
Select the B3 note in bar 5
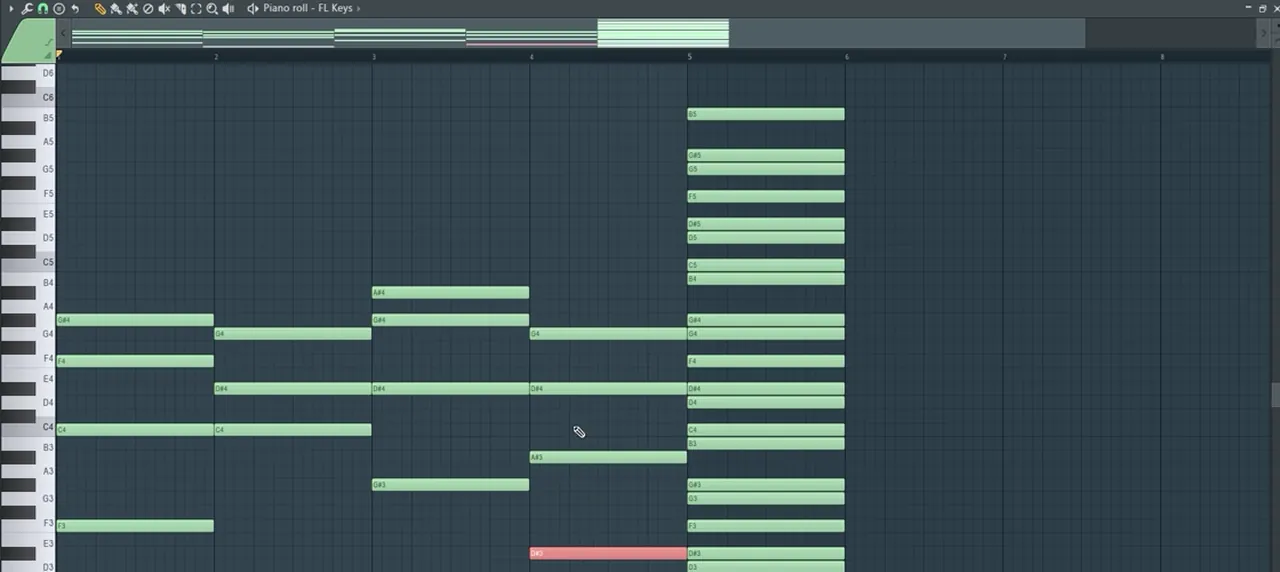point(766,443)
